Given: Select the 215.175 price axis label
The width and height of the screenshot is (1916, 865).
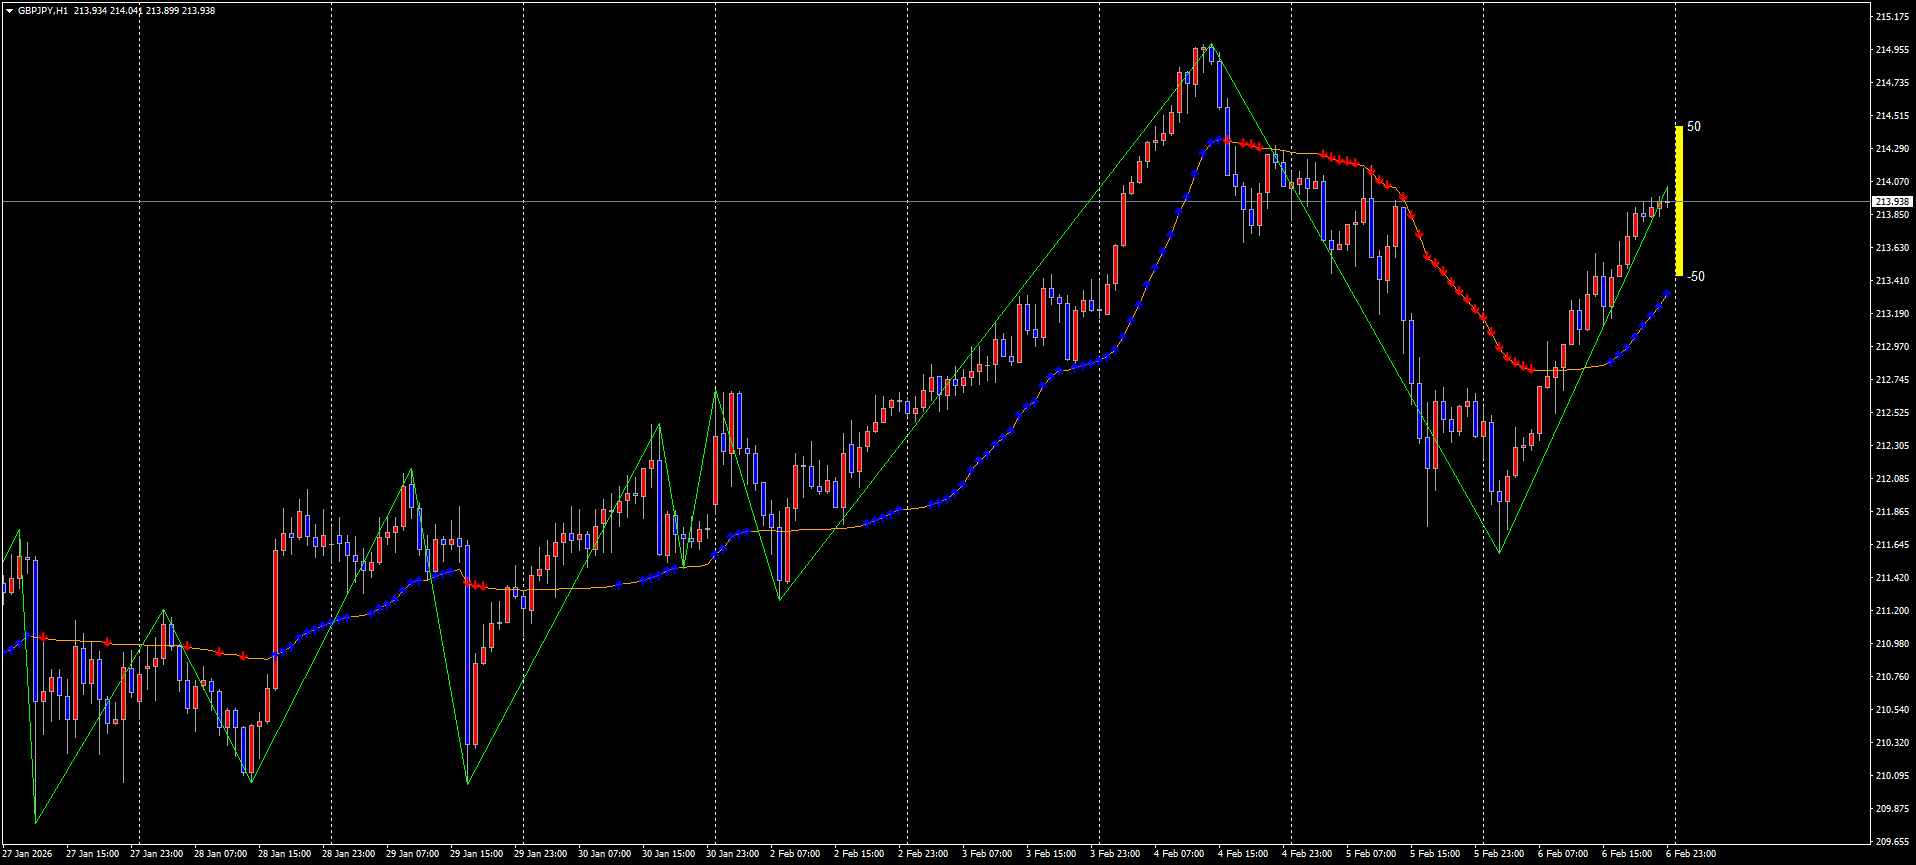Looking at the screenshot, I should click(x=1892, y=17).
